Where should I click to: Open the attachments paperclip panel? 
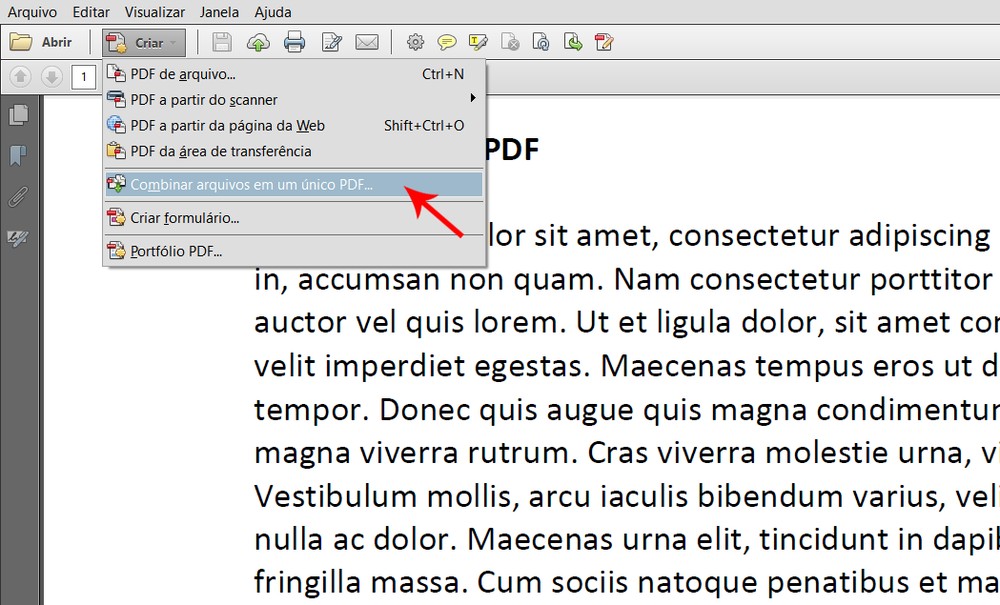tap(16, 196)
